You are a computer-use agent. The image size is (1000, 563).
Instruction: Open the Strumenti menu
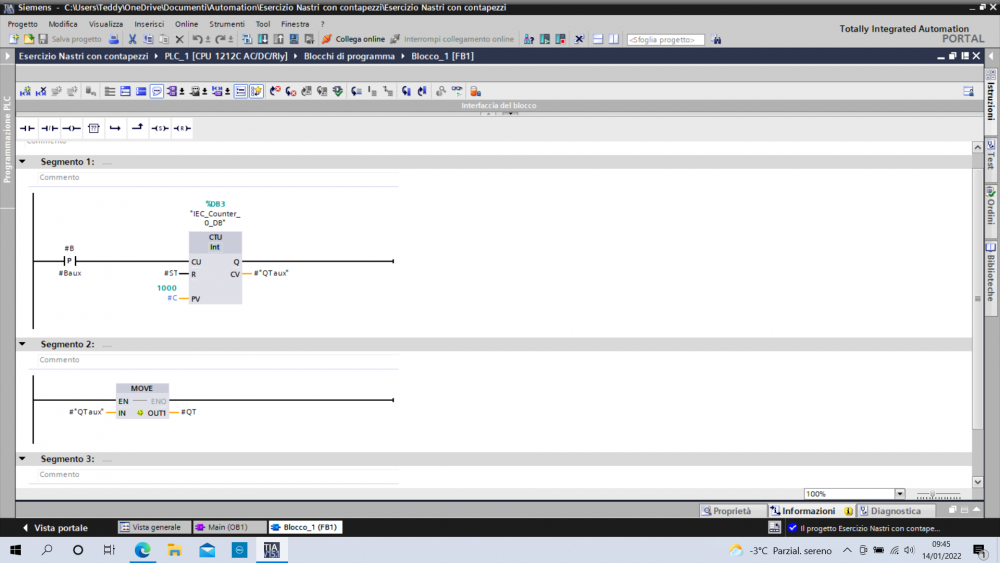[226, 24]
